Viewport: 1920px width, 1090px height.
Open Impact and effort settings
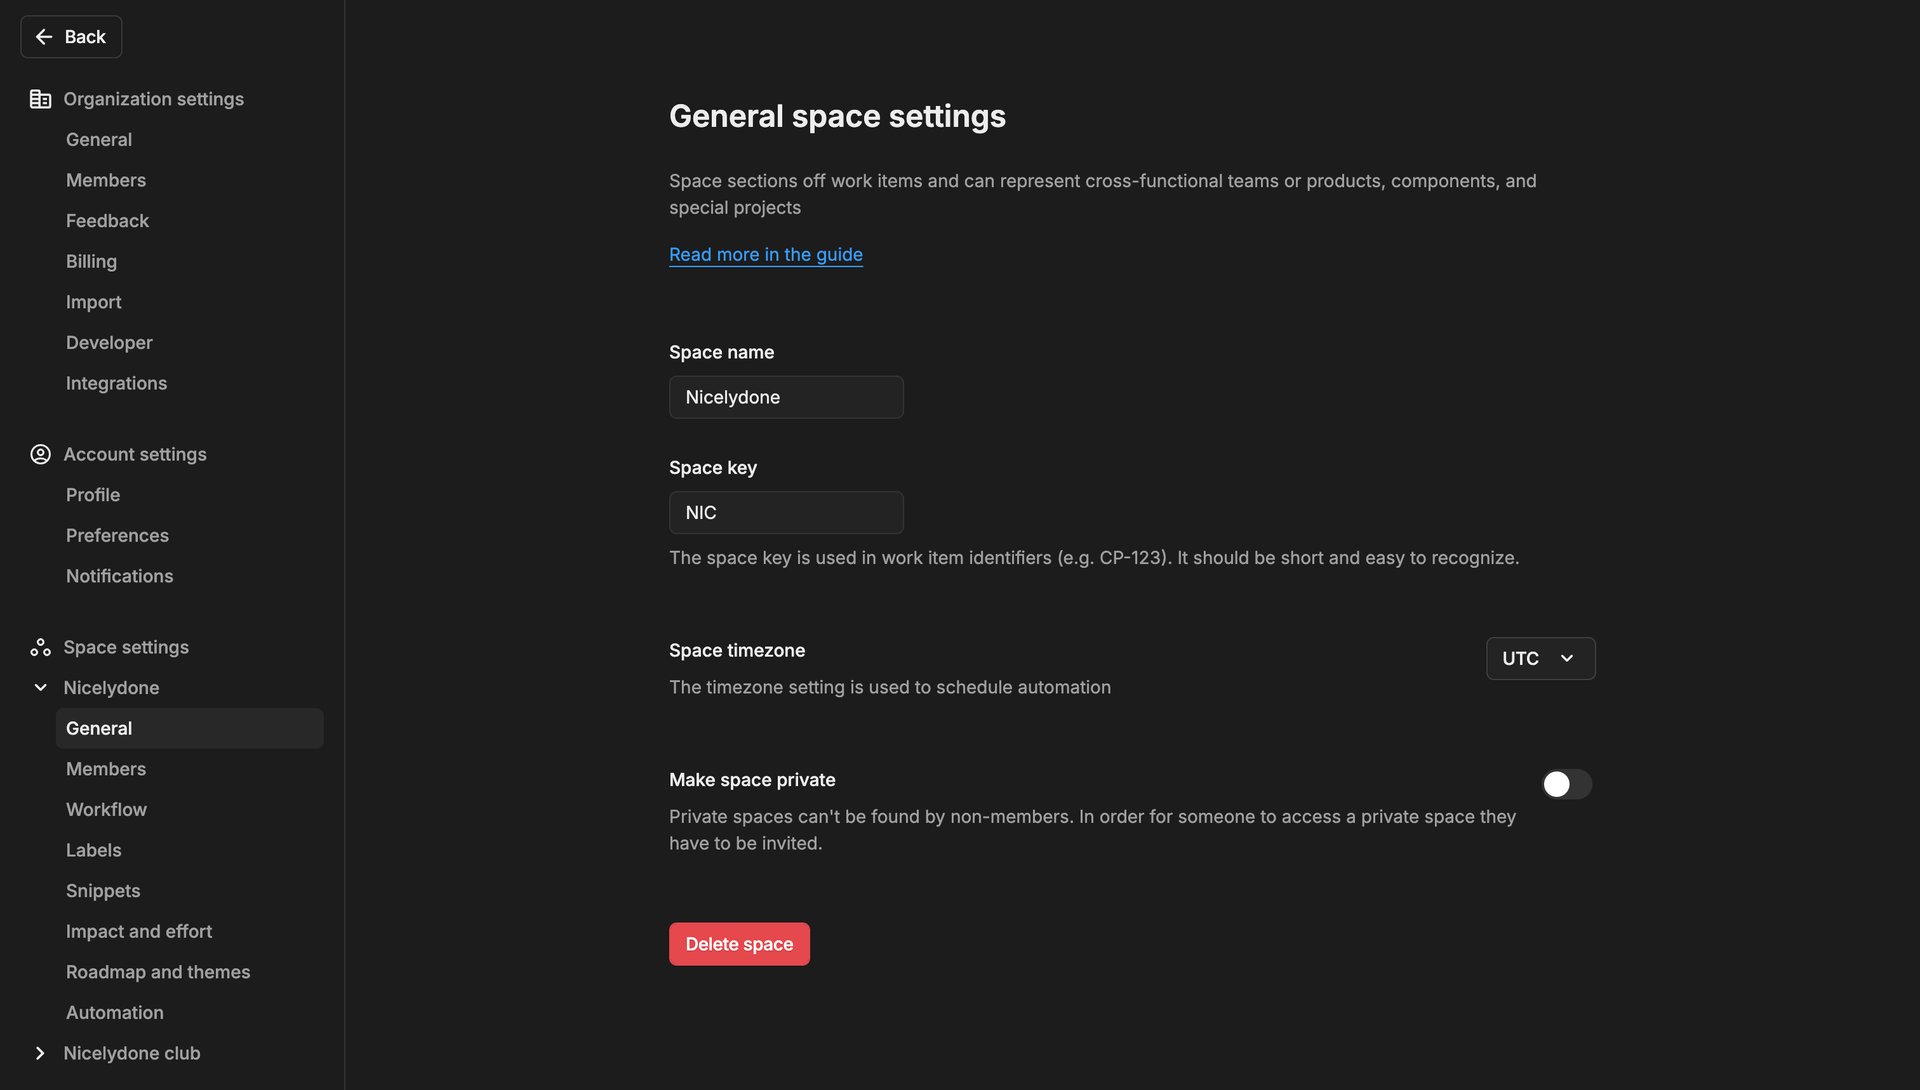click(x=139, y=931)
